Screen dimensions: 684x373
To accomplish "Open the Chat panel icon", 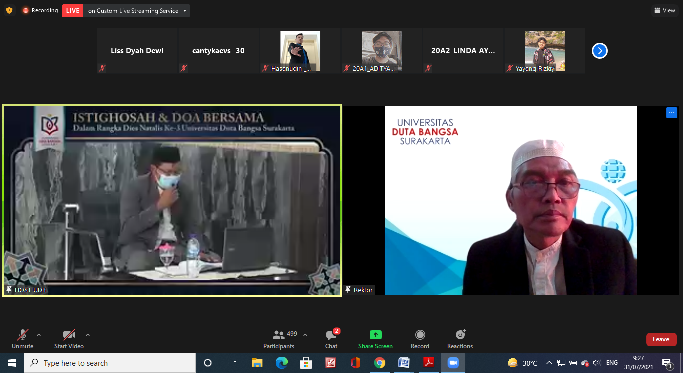I will 331,335.
